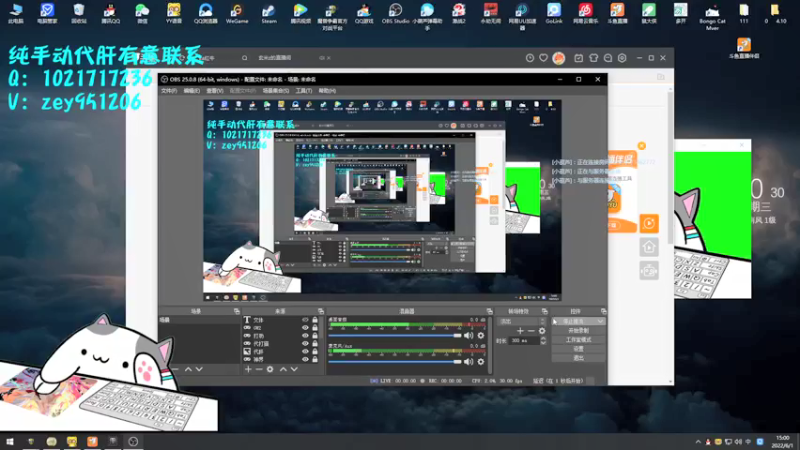Image resolution: width=800 pixels, height=450 pixels.
Task: Move the selected source up
Action: click(x=283, y=369)
